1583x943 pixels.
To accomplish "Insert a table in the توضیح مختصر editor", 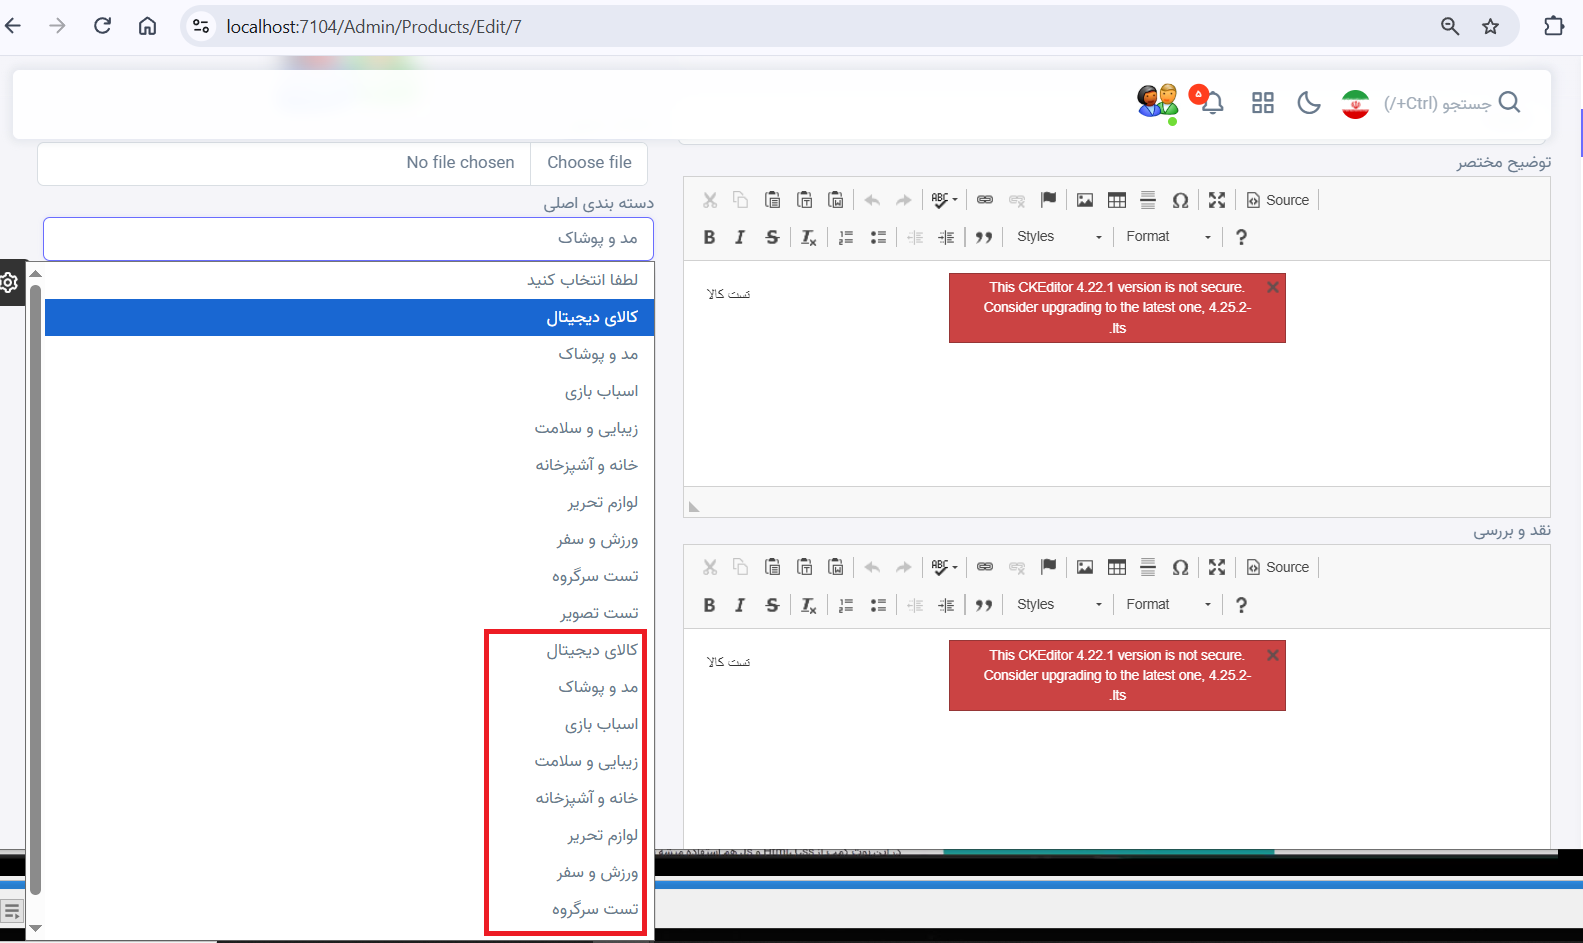I will tap(1117, 200).
